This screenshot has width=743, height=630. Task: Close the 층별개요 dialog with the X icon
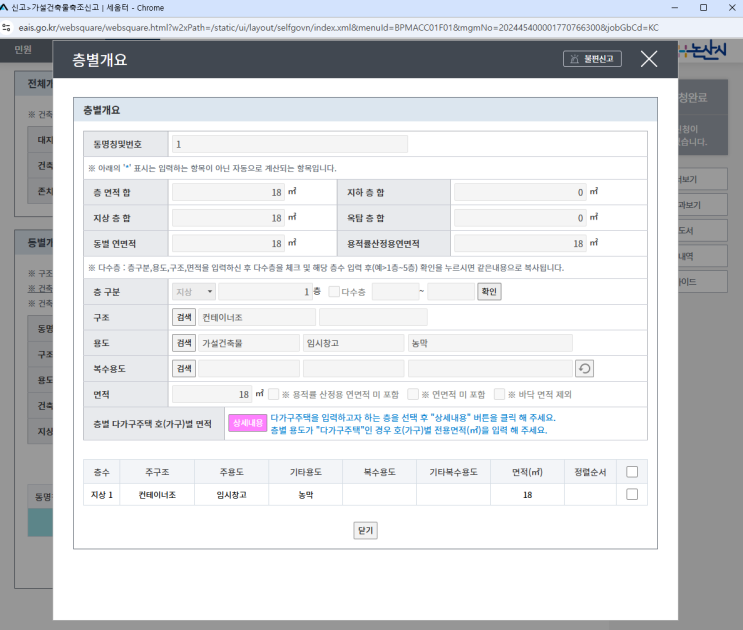(x=649, y=59)
